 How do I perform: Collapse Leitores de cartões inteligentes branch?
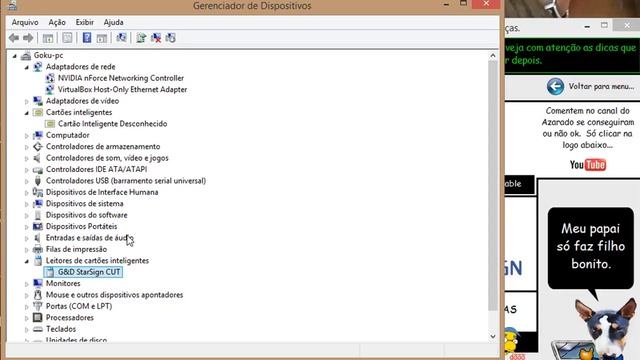tap(27, 261)
